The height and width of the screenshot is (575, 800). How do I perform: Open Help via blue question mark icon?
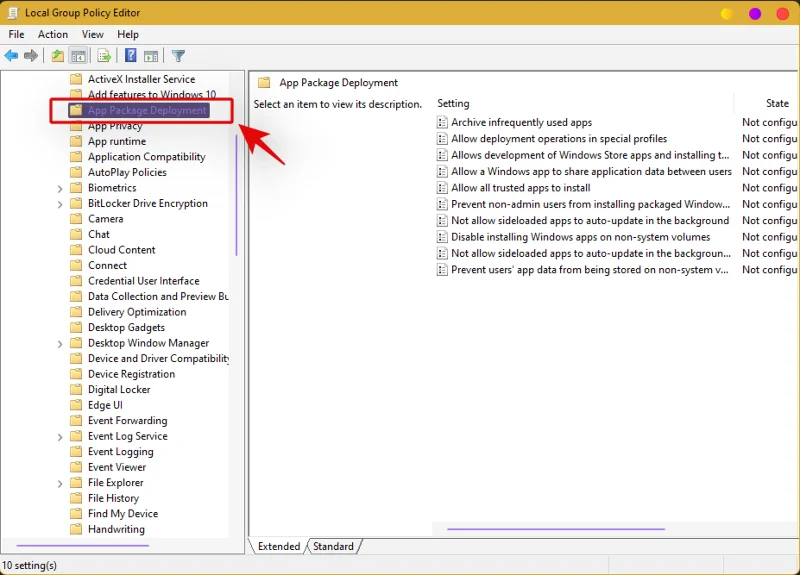pos(131,56)
